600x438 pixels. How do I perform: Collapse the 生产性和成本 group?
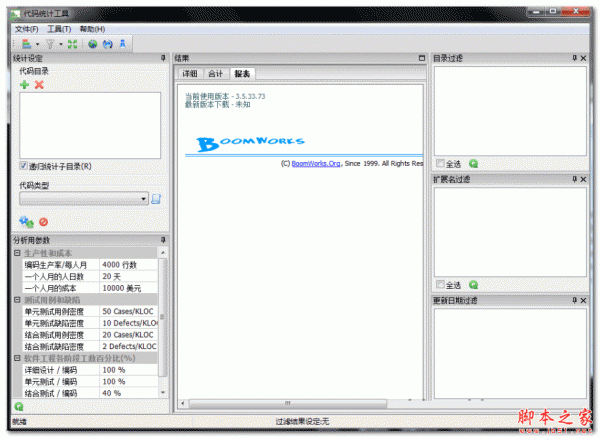point(17,253)
